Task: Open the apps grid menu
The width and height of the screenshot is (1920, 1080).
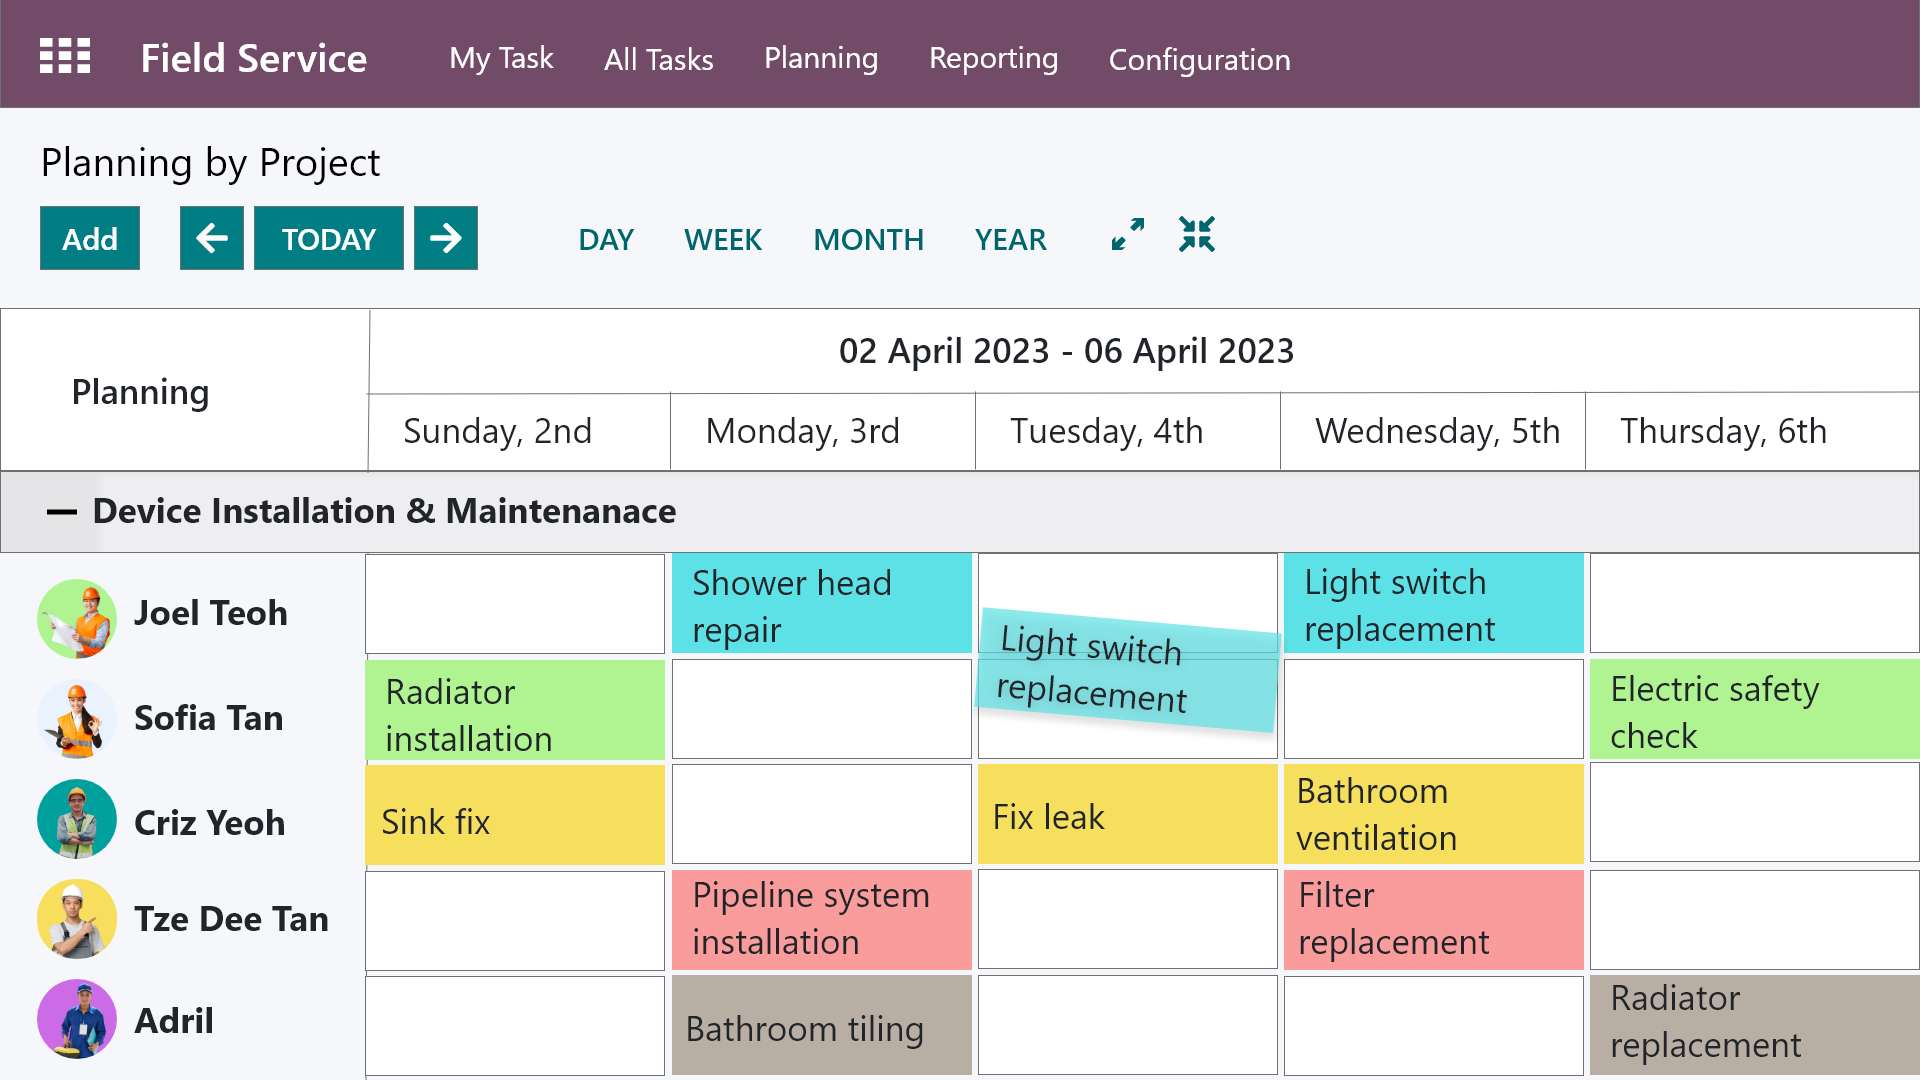Action: tap(63, 55)
